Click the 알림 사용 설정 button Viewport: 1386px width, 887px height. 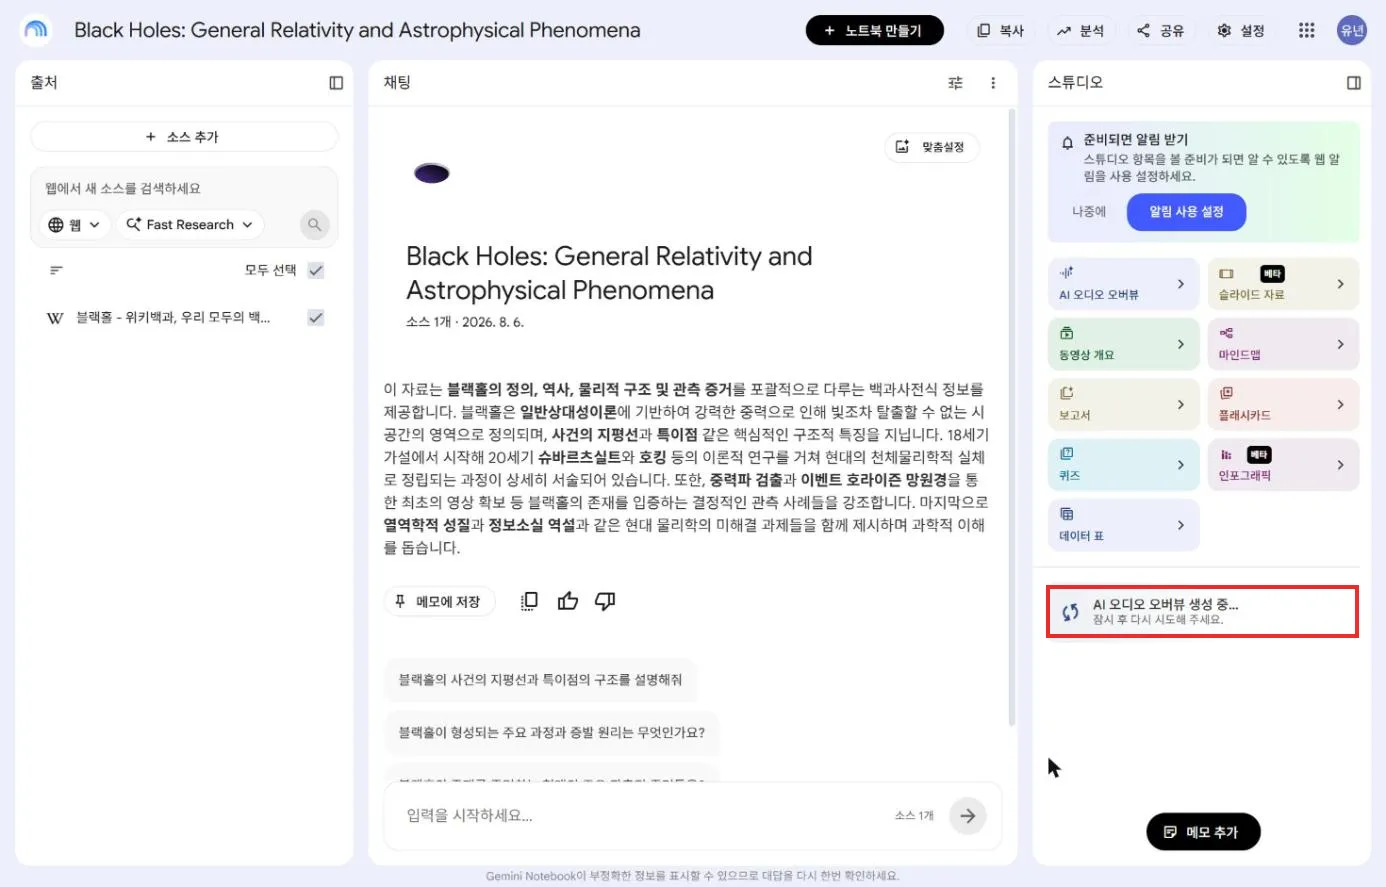pos(1186,212)
